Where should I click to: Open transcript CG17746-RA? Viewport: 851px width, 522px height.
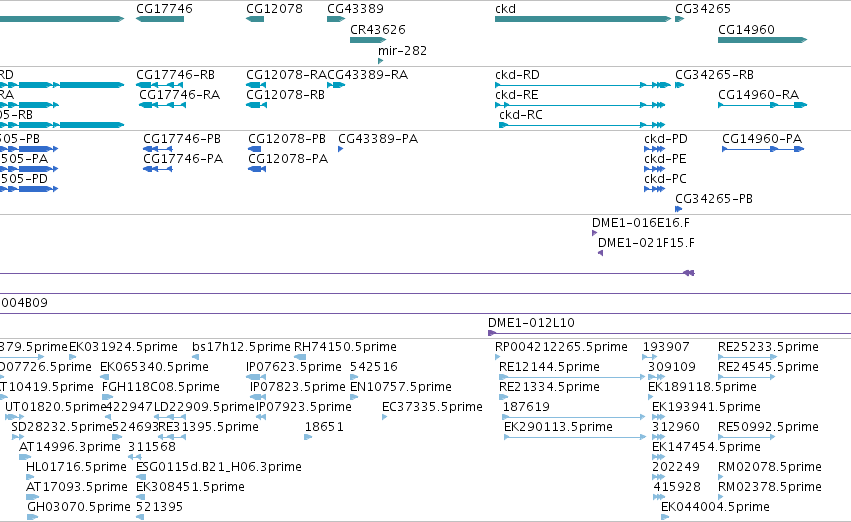pyautogui.click(x=180, y=94)
